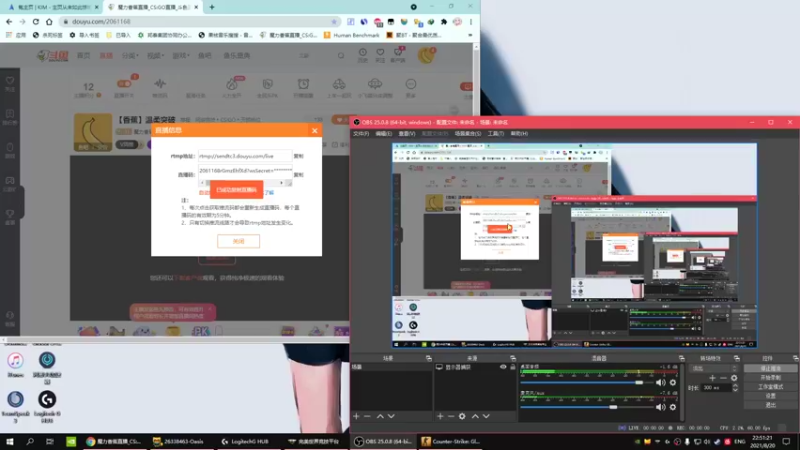Add a scene transition with plus
This screenshot has width=800, height=450.
click(712, 378)
